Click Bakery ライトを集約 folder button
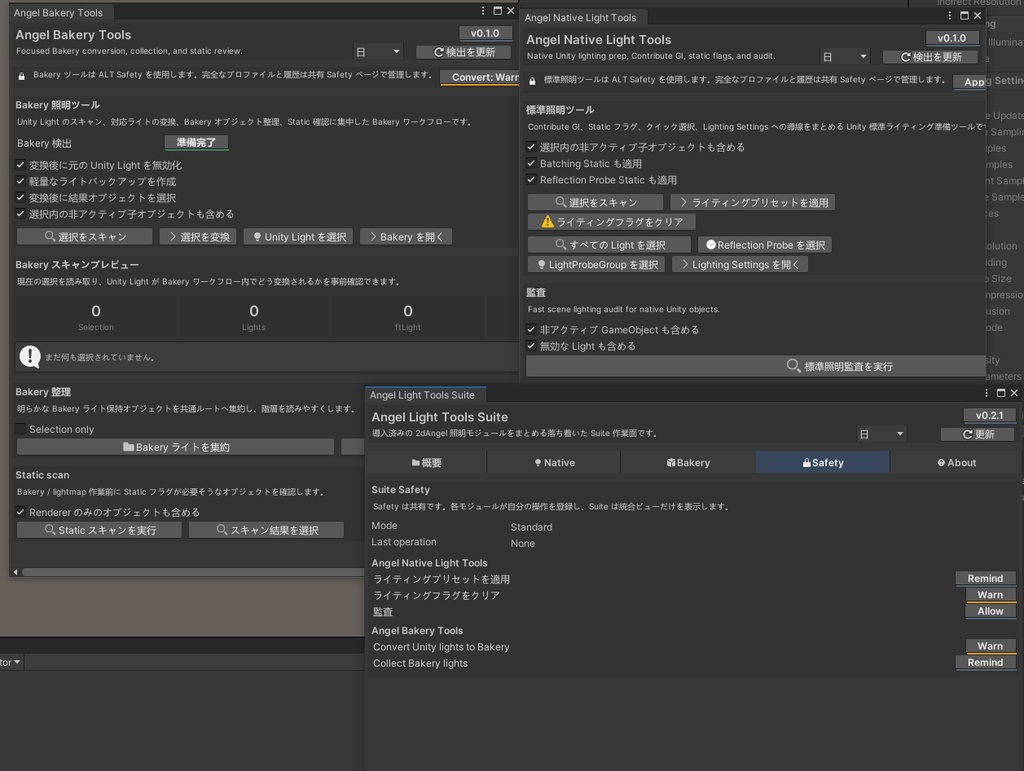Image resolution: width=1024 pixels, height=771 pixels. [x=176, y=447]
